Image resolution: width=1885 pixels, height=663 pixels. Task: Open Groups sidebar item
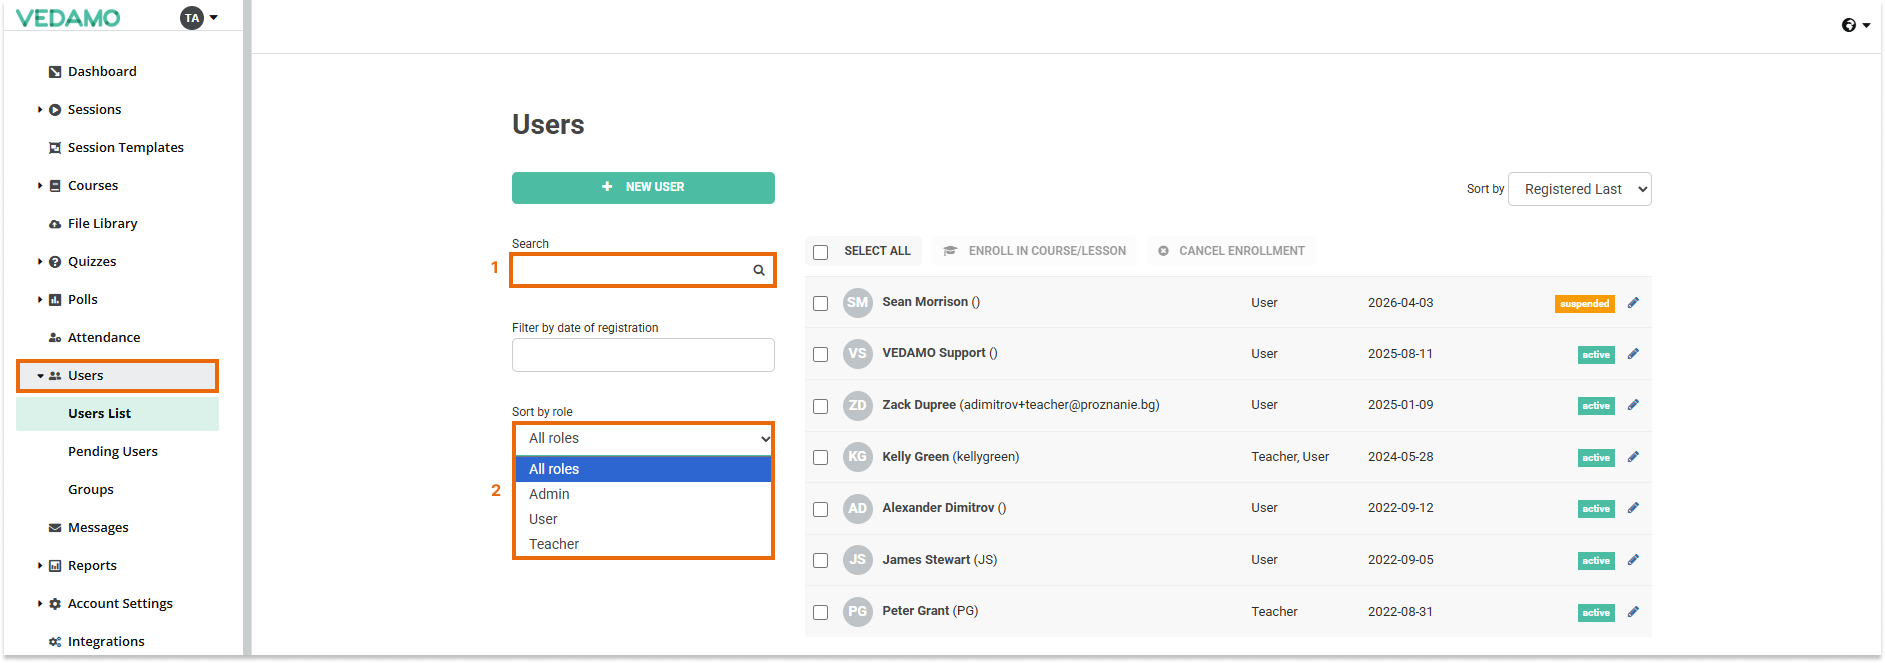coord(91,490)
